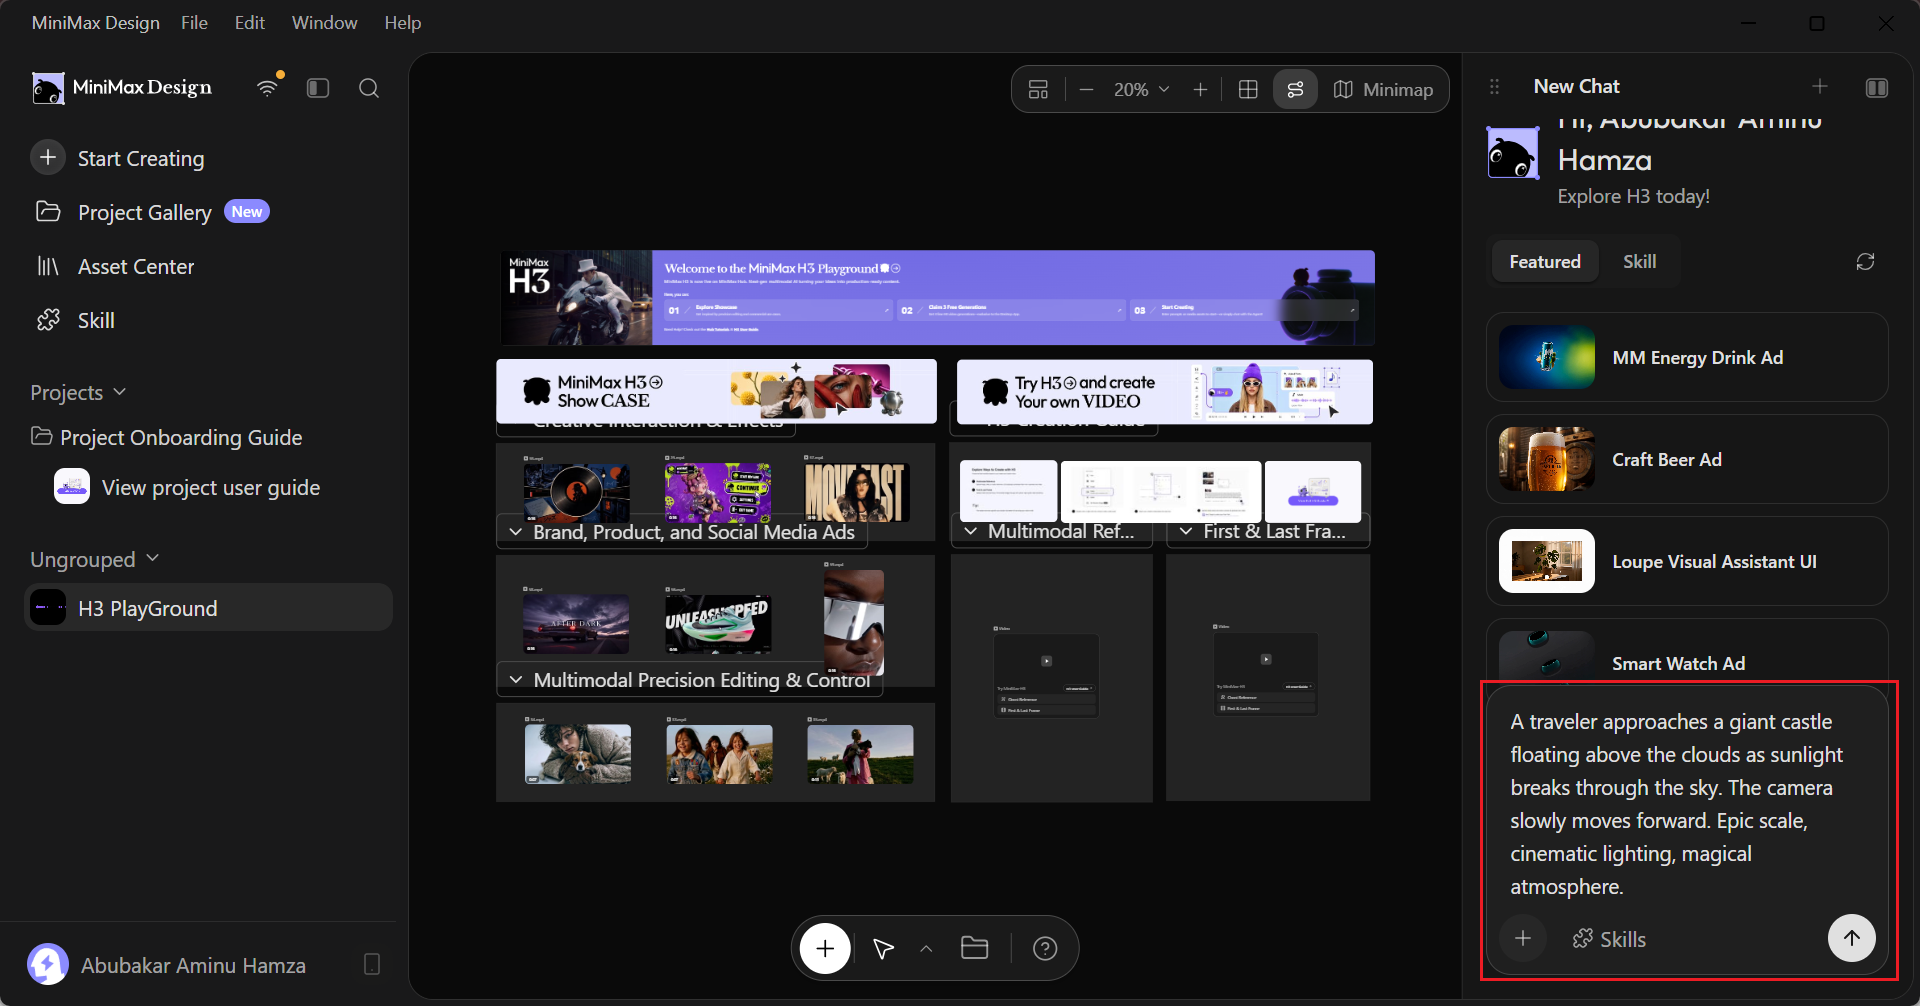Refresh the featured suggestions list
The height and width of the screenshot is (1006, 1920).
pyautogui.click(x=1865, y=262)
